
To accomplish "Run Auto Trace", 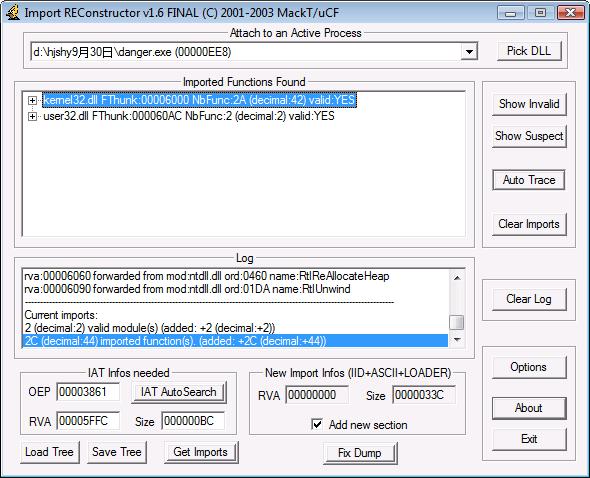I will 529,180.
